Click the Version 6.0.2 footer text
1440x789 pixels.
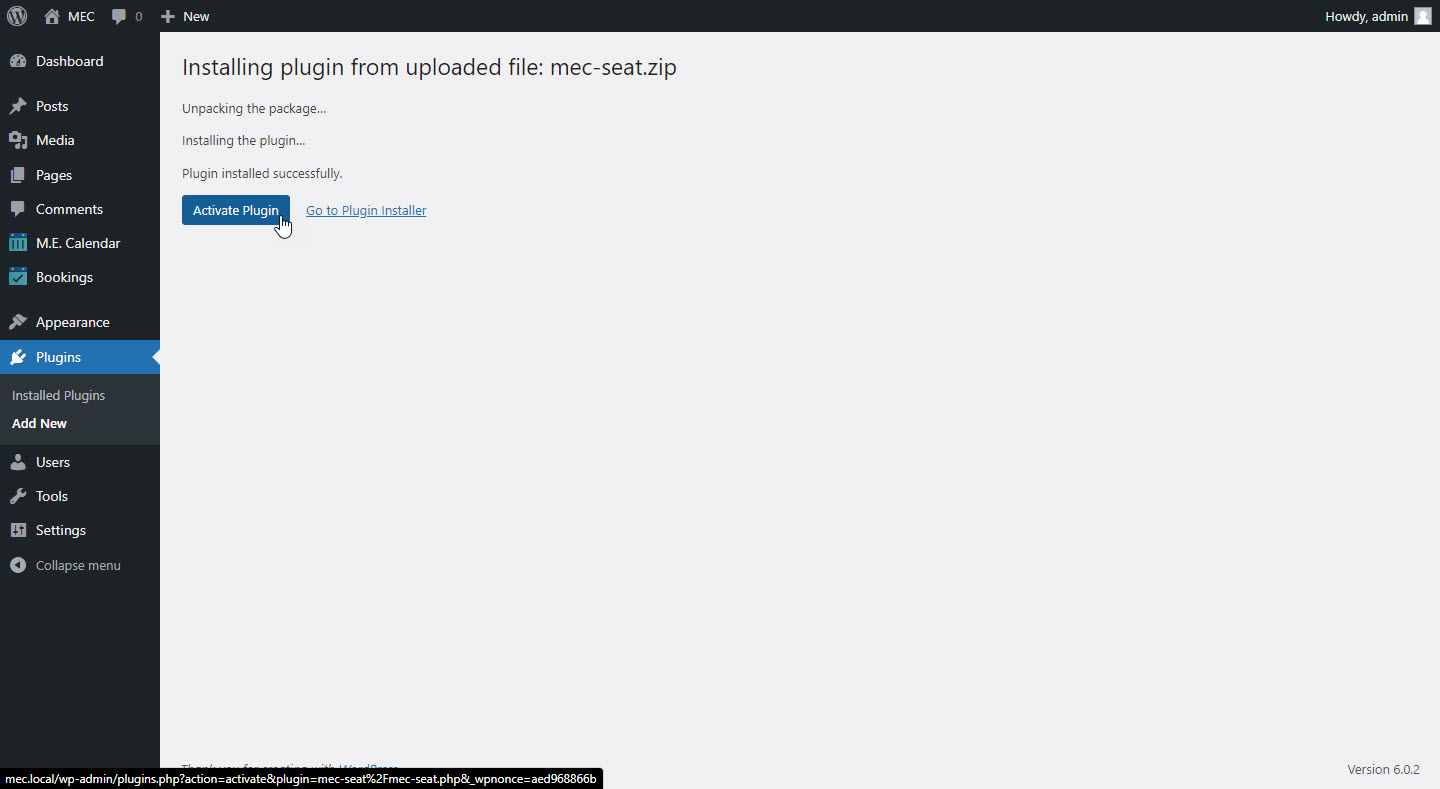coord(1383,769)
